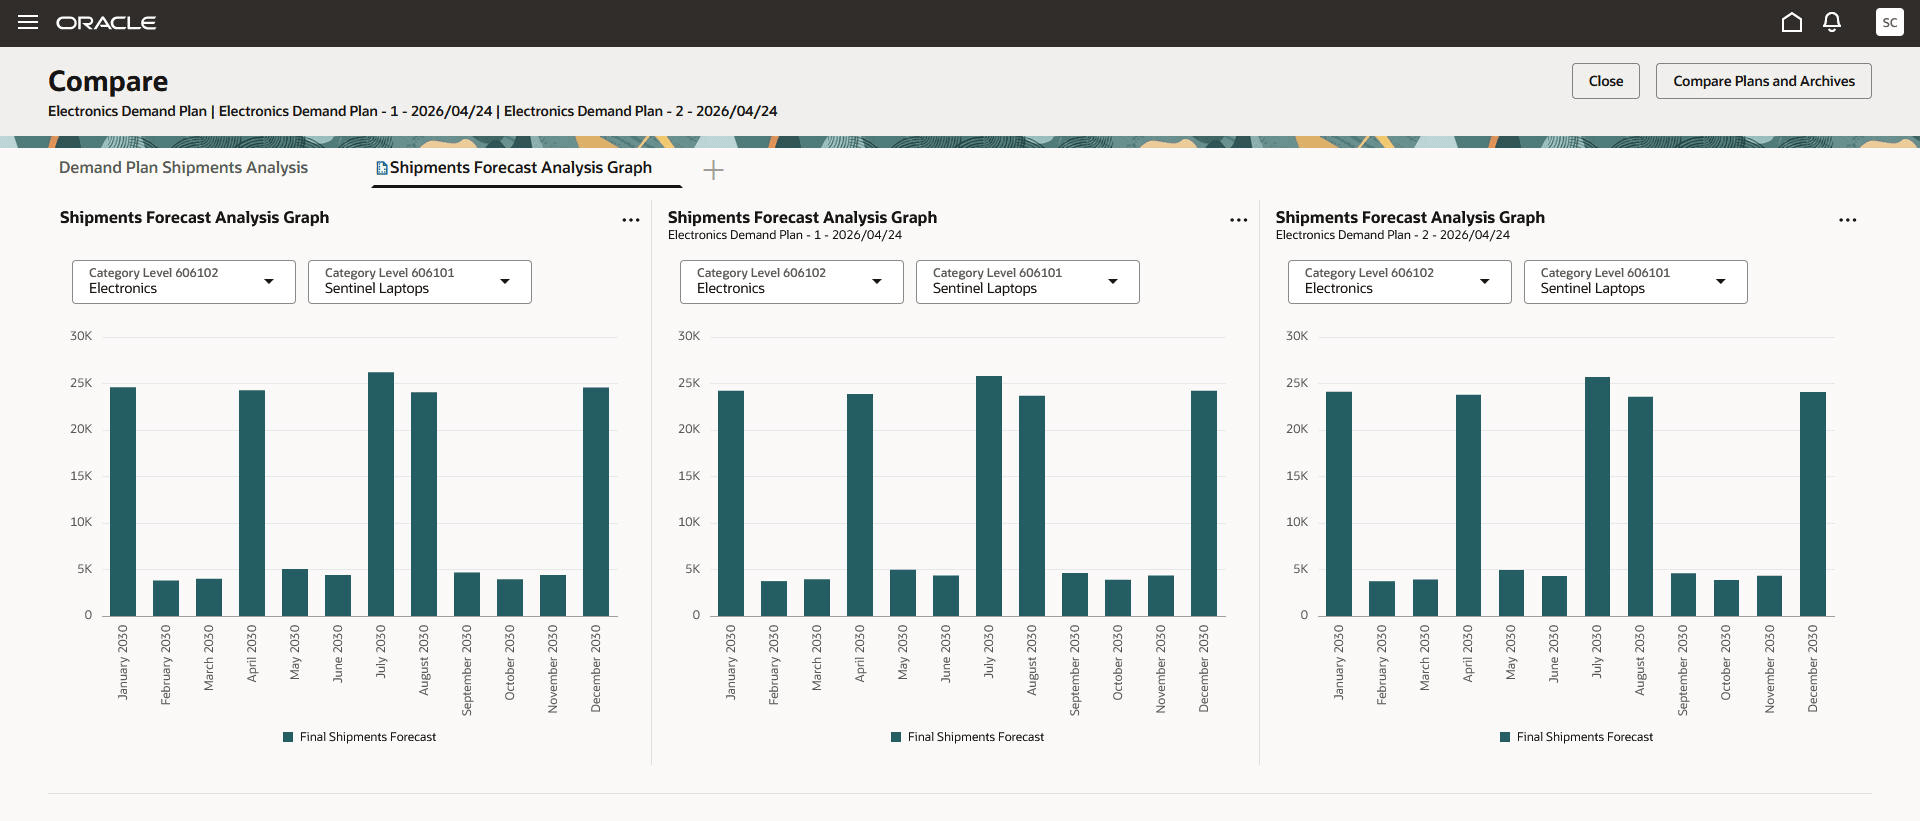The height and width of the screenshot is (821, 1920).
Task: Open the hamburger navigation menu
Action: [28, 22]
